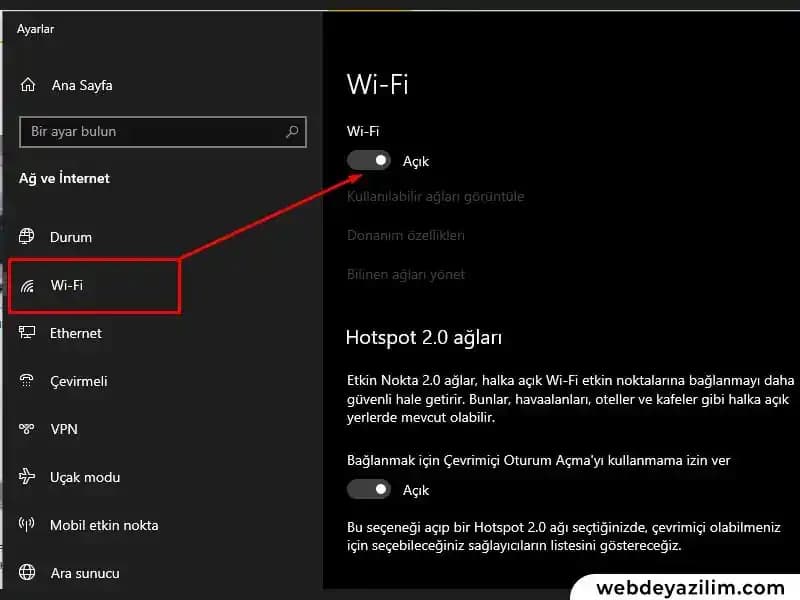
Task: Click the Çevirmeli dial-up icon
Action: (x=28, y=381)
